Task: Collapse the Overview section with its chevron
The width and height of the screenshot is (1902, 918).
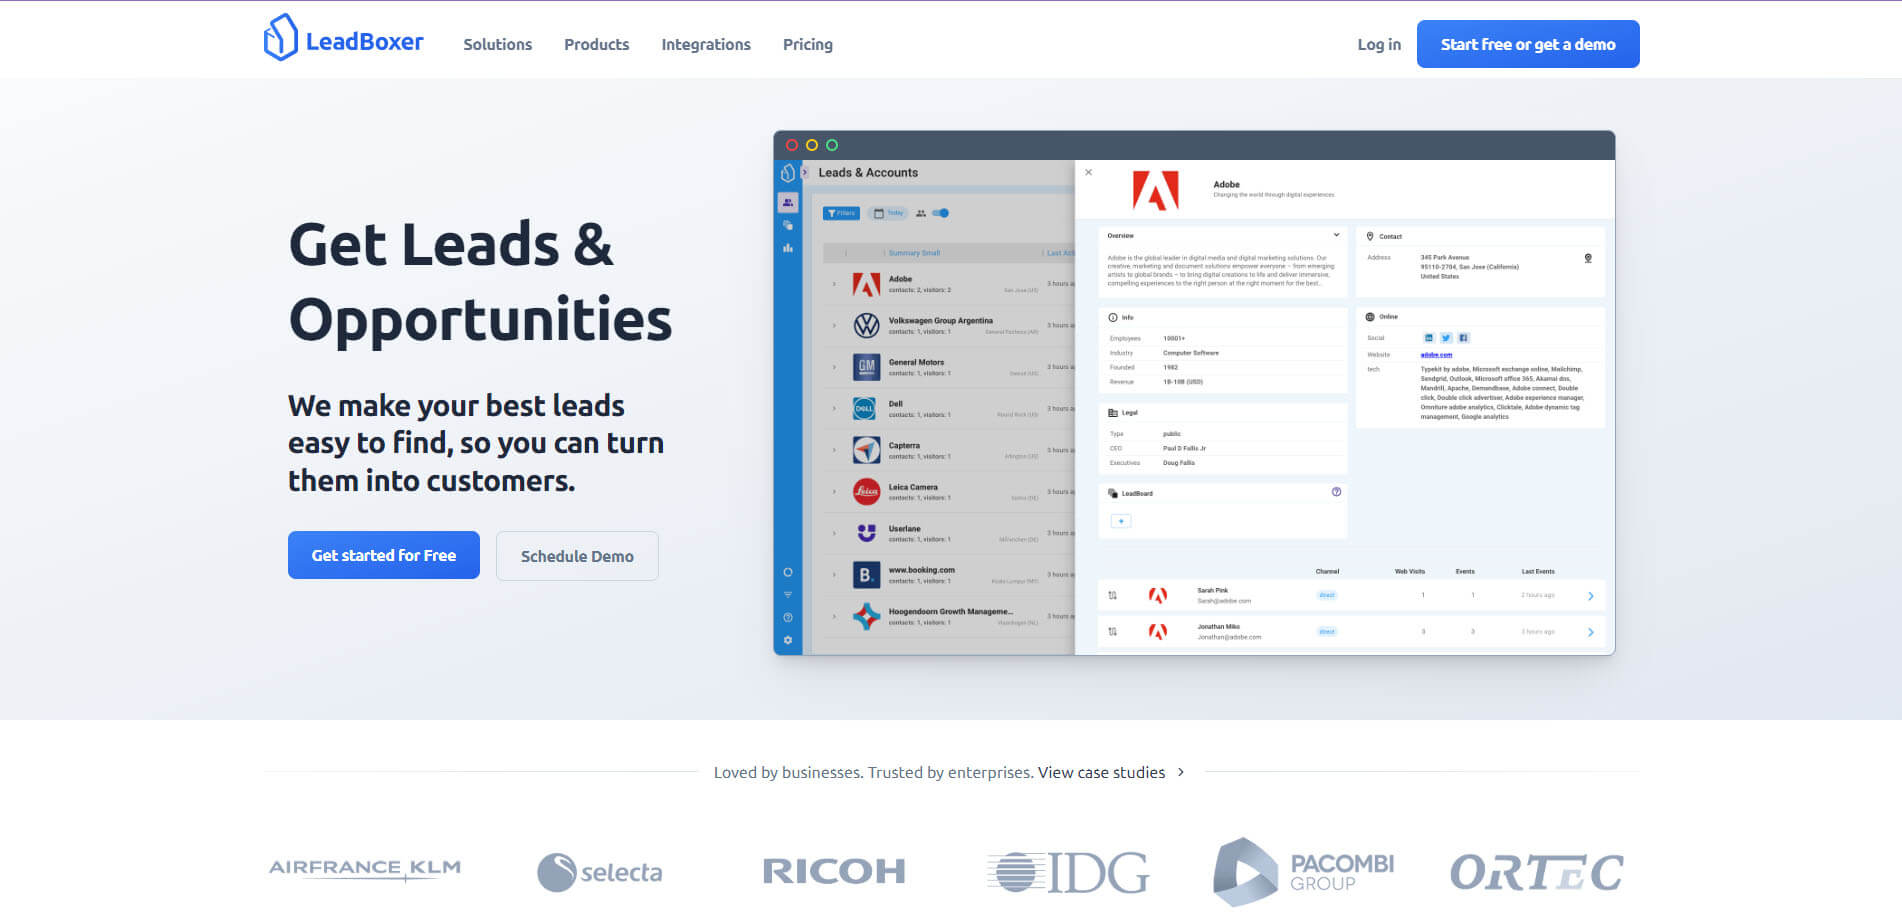Action: (1336, 235)
